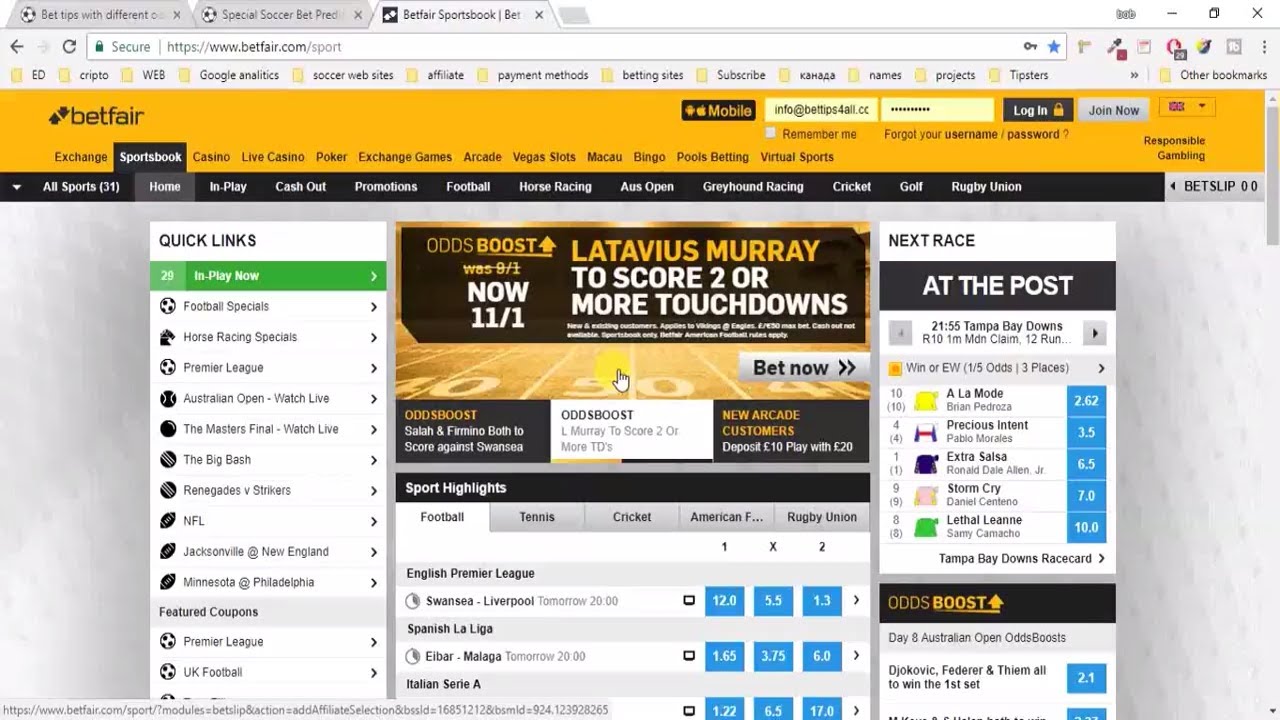The height and width of the screenshot is (720, 1280).
Task: Bookmark page with the star icon
Action: pos(1053,46)
